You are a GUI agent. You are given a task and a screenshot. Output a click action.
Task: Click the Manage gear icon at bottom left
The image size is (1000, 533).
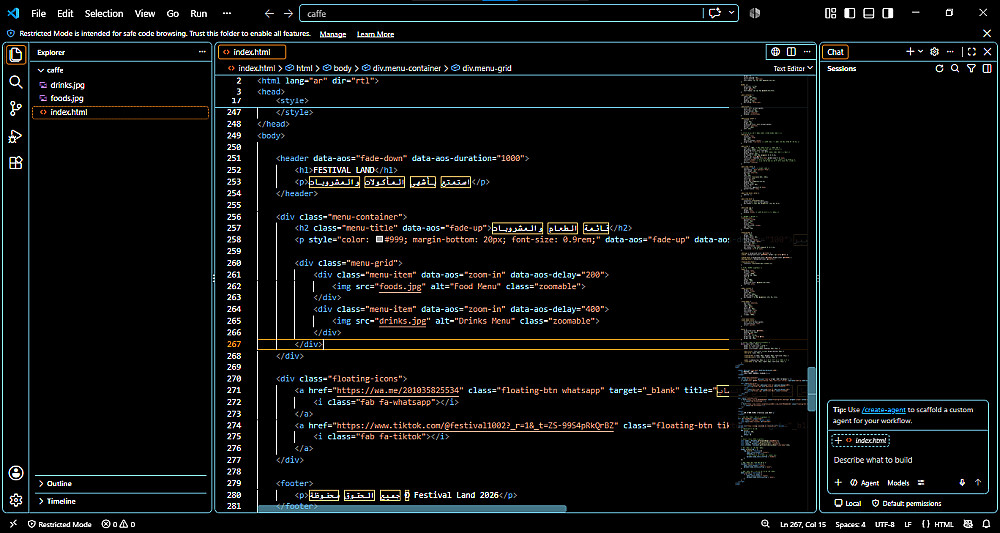(16, 500)
